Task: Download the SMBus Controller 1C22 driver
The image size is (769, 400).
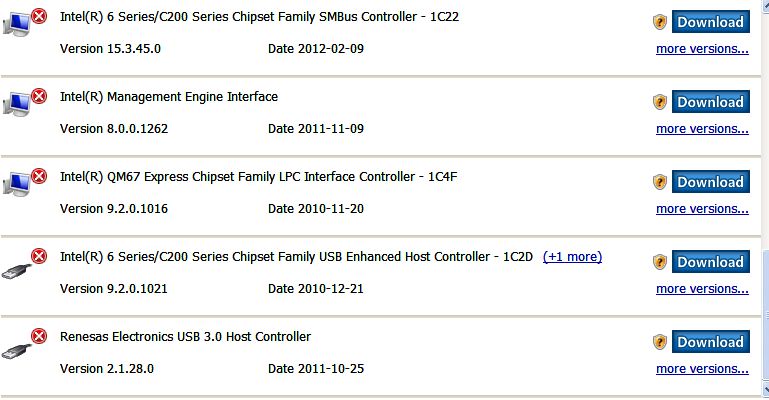Action: click(711, 22)
